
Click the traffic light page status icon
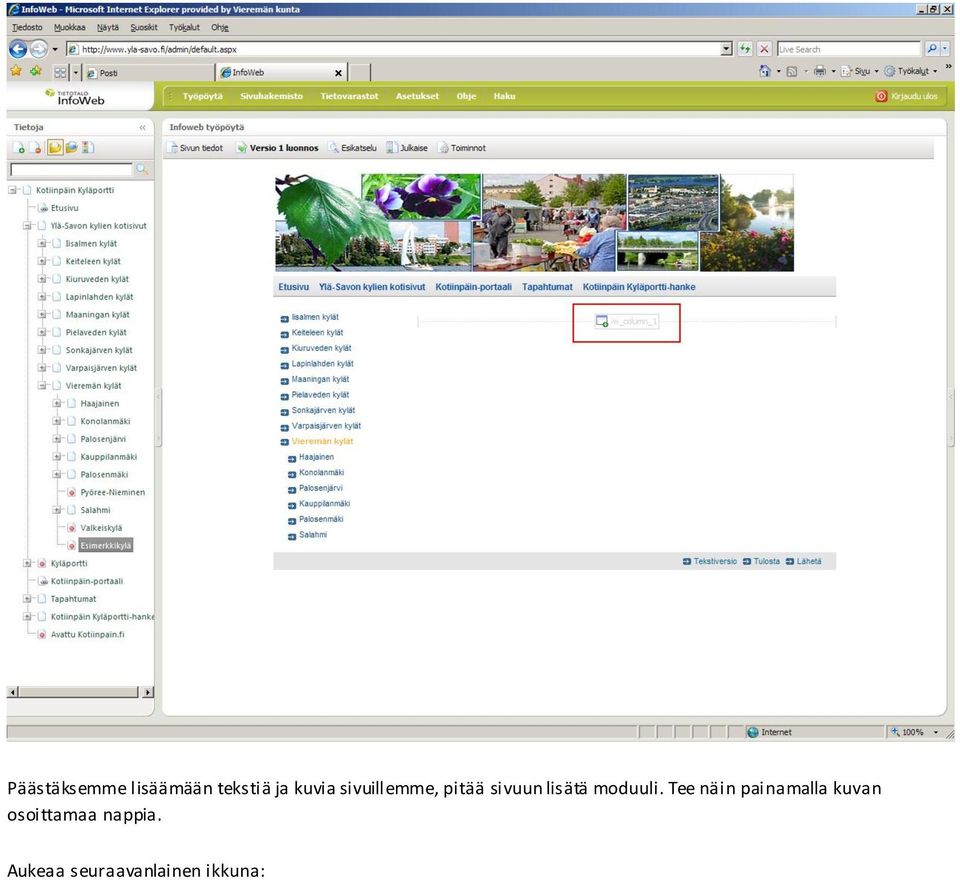pyautogui.click(x=88, y=148)
